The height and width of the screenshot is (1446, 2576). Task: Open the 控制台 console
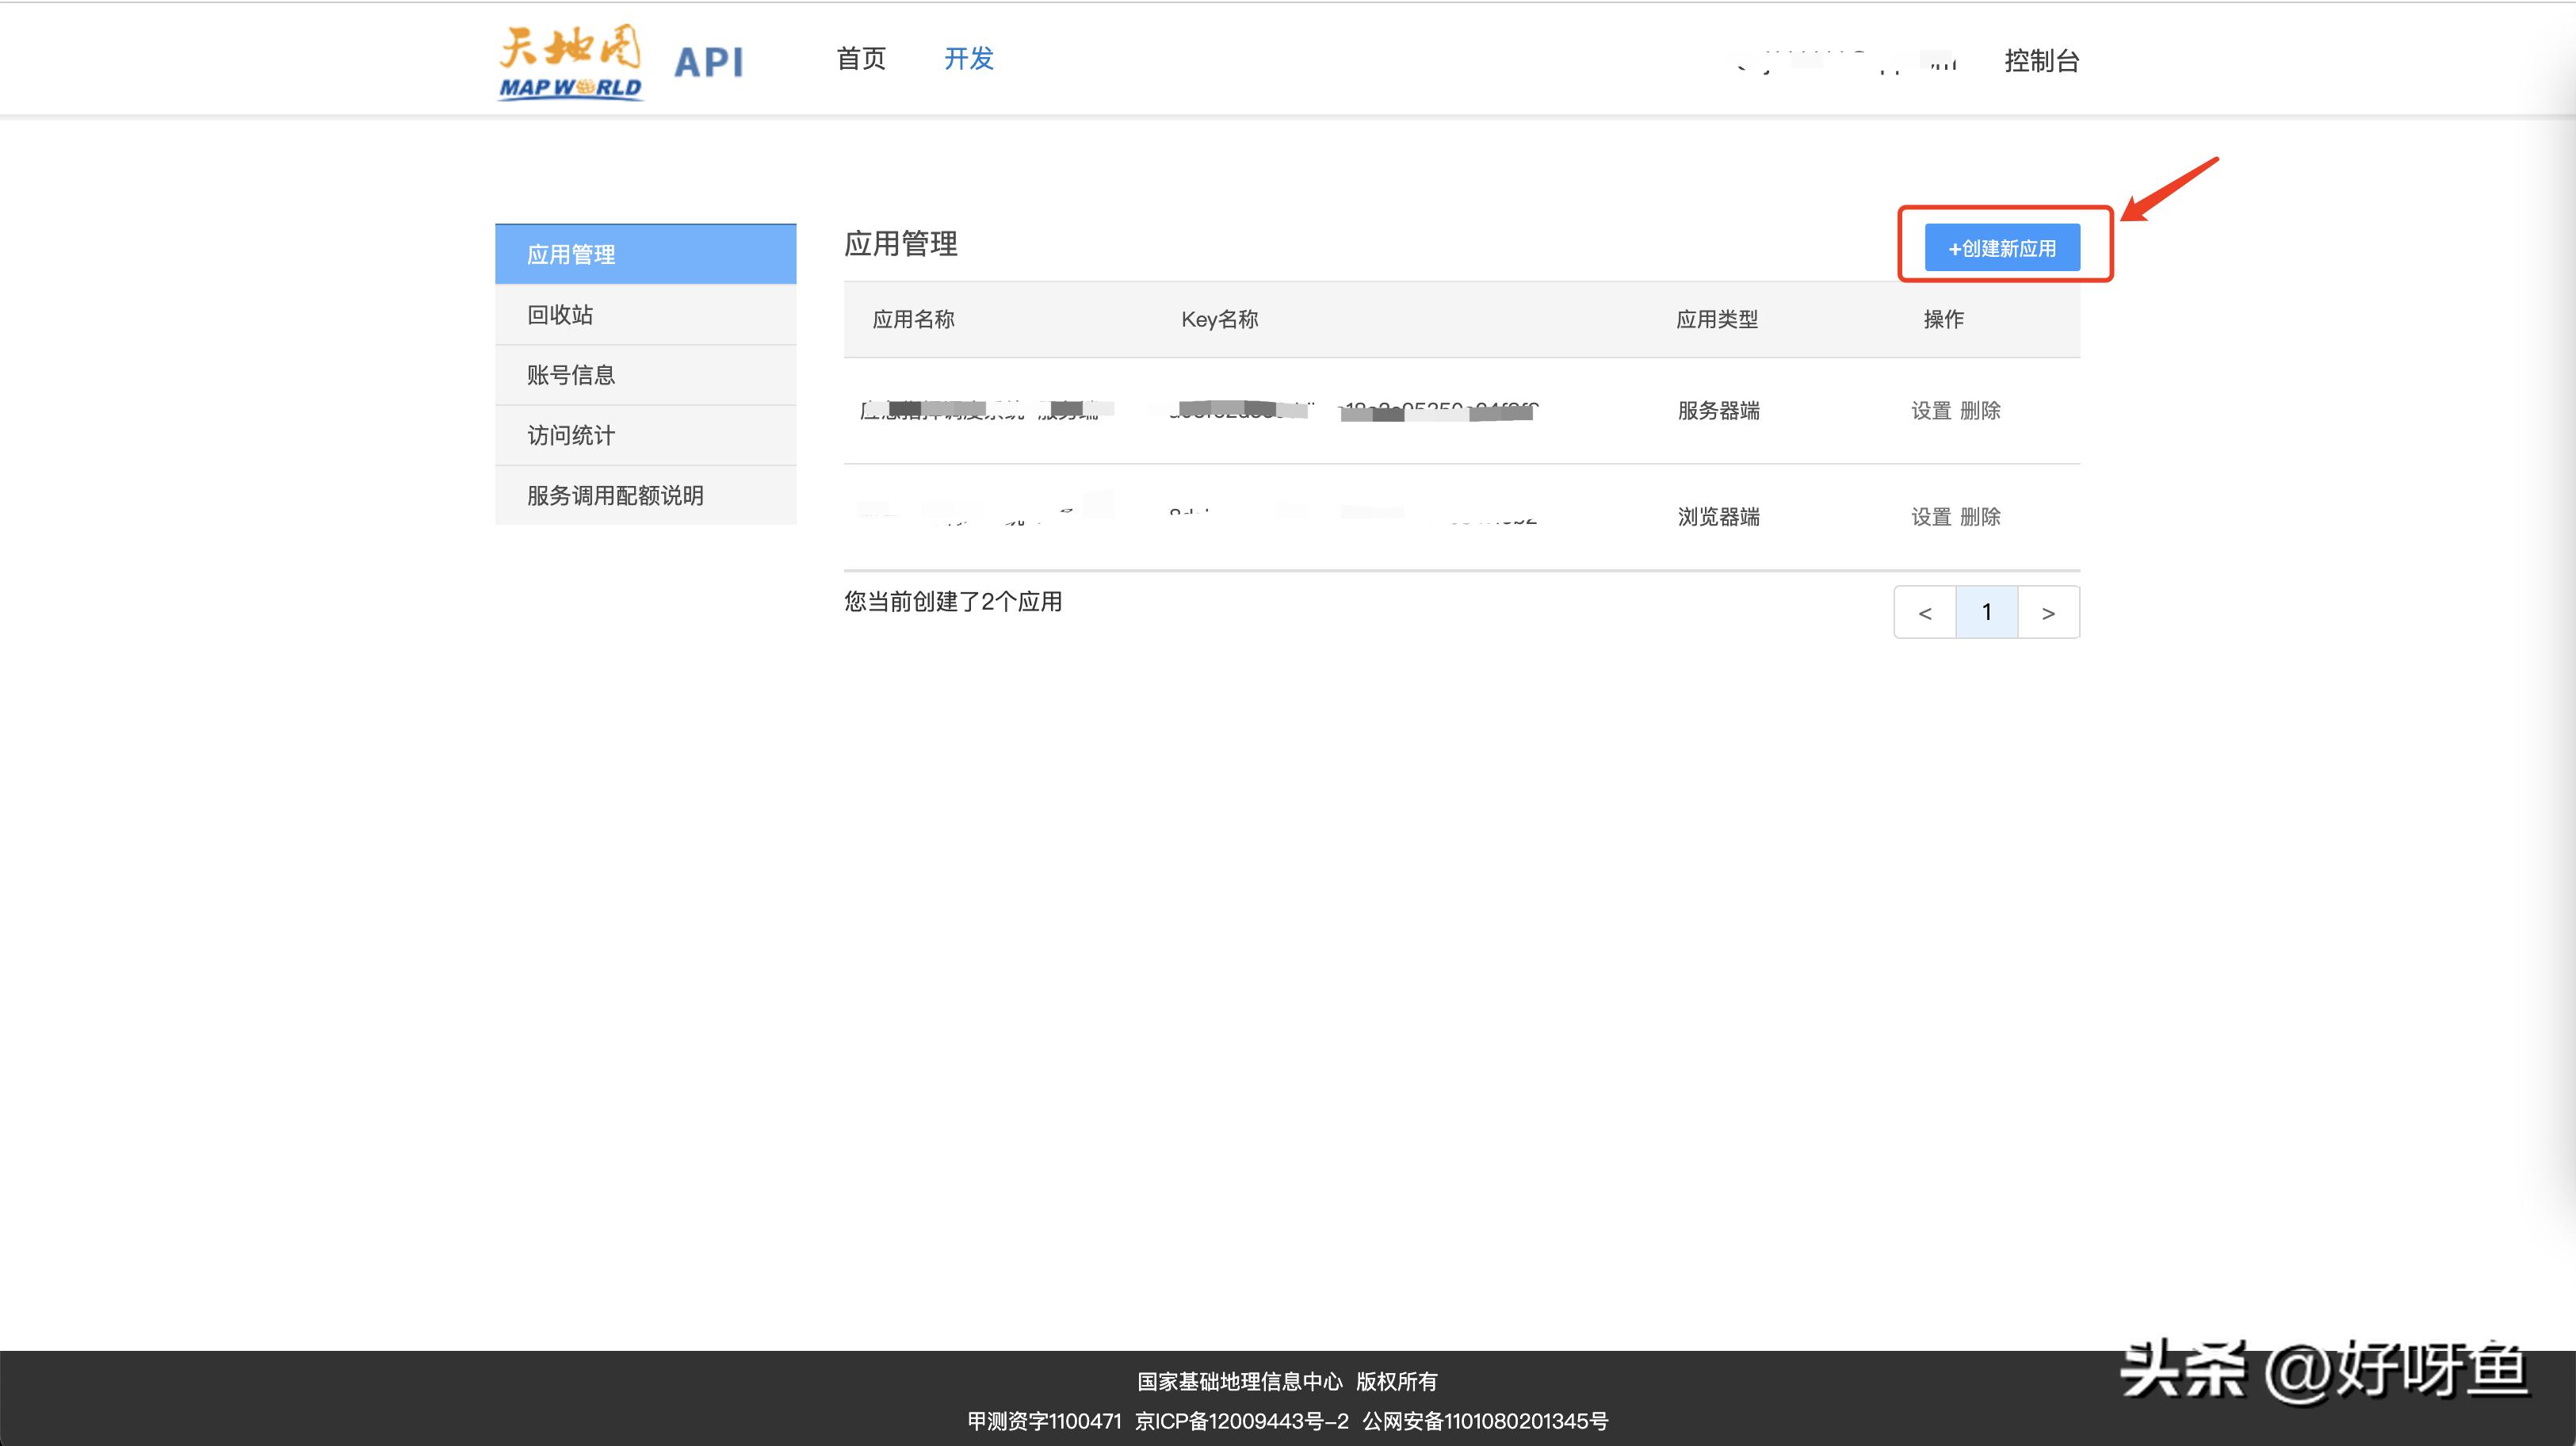[x=2042, y=60]
